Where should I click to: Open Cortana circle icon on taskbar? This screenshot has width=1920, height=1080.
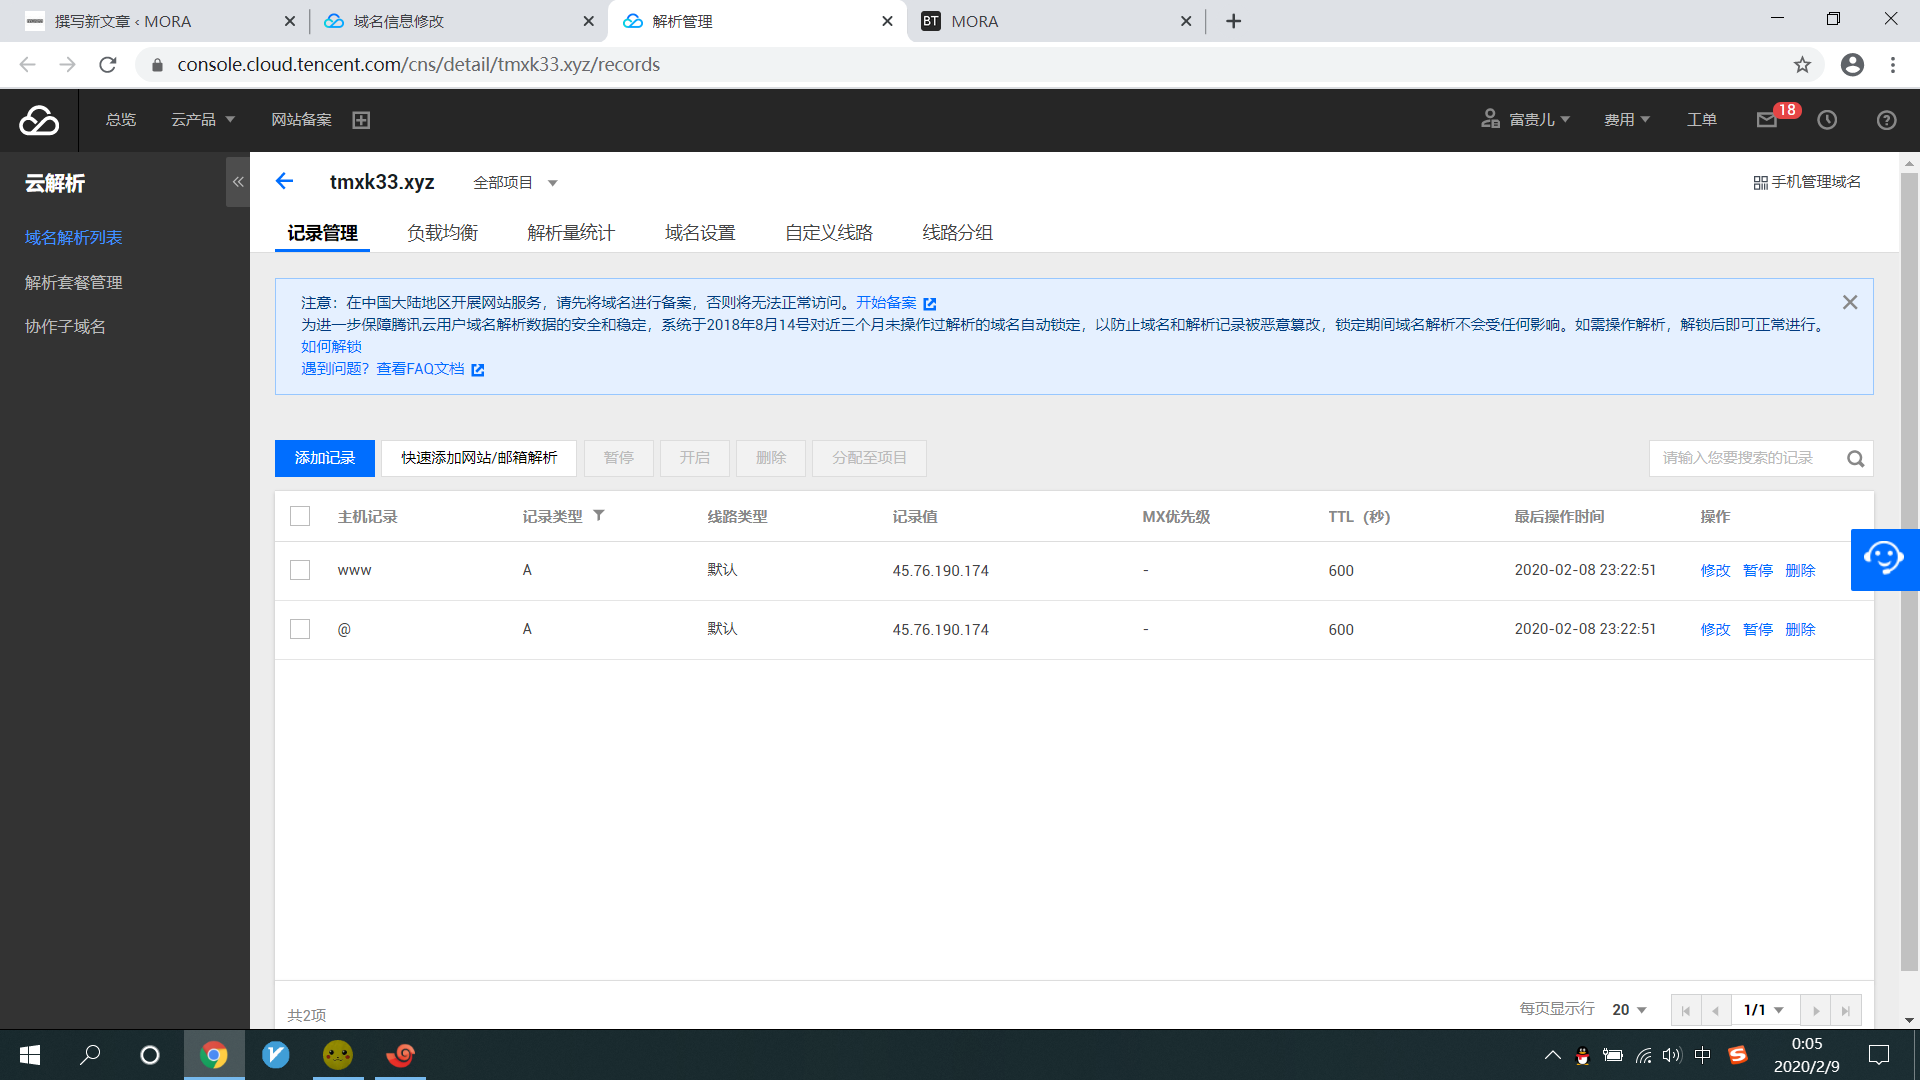pos(150,1055)
